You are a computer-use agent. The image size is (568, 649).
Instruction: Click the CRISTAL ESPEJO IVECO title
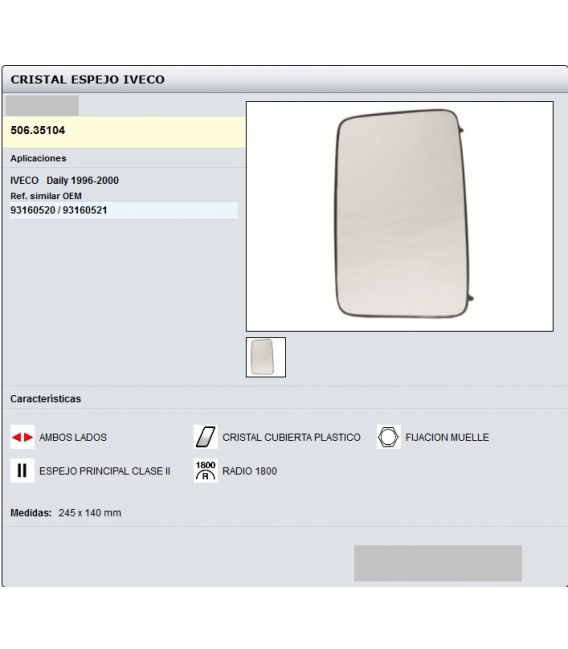click(x=87, y=79)
